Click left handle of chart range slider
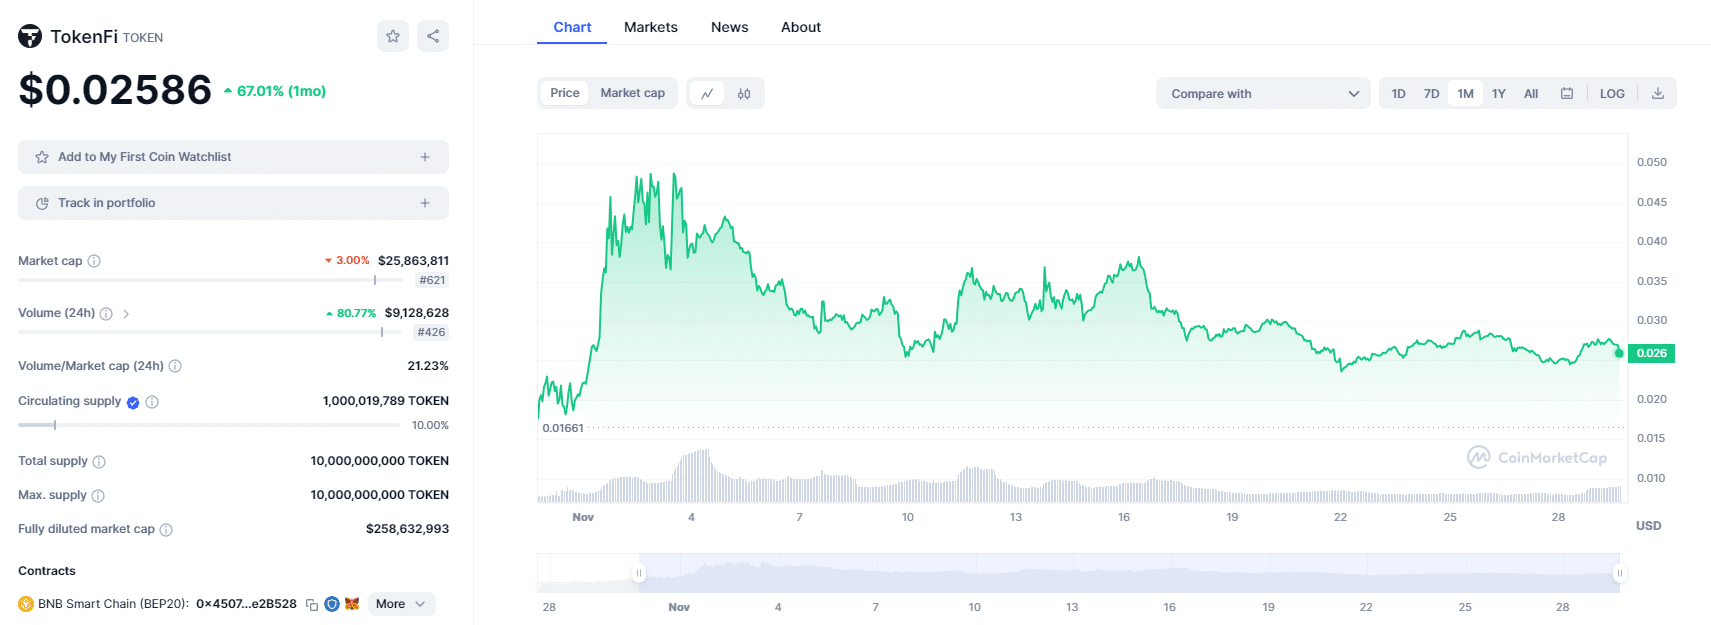 [639, 573]
